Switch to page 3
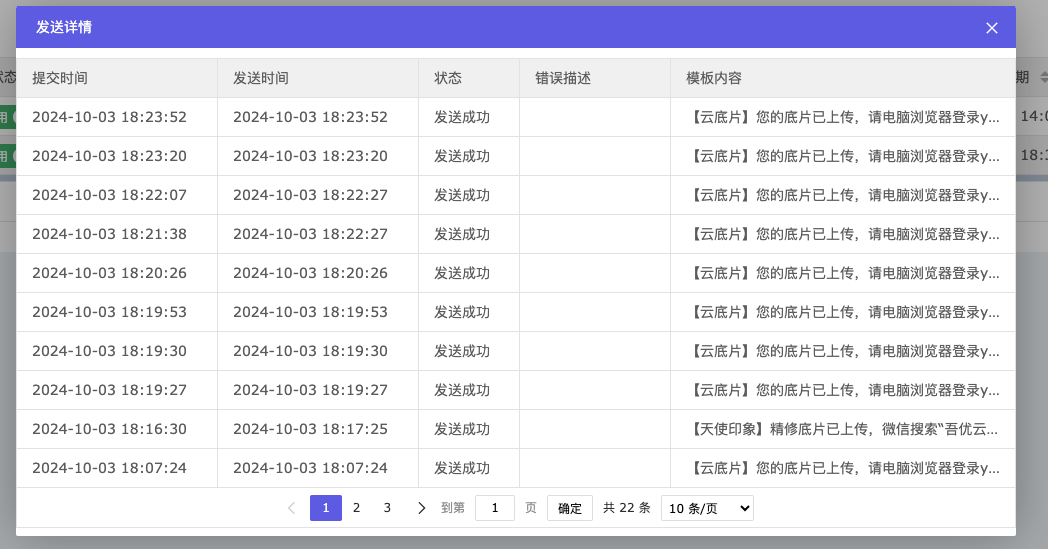This screenshot has height=549, width=1048. [x=388, y=508]
